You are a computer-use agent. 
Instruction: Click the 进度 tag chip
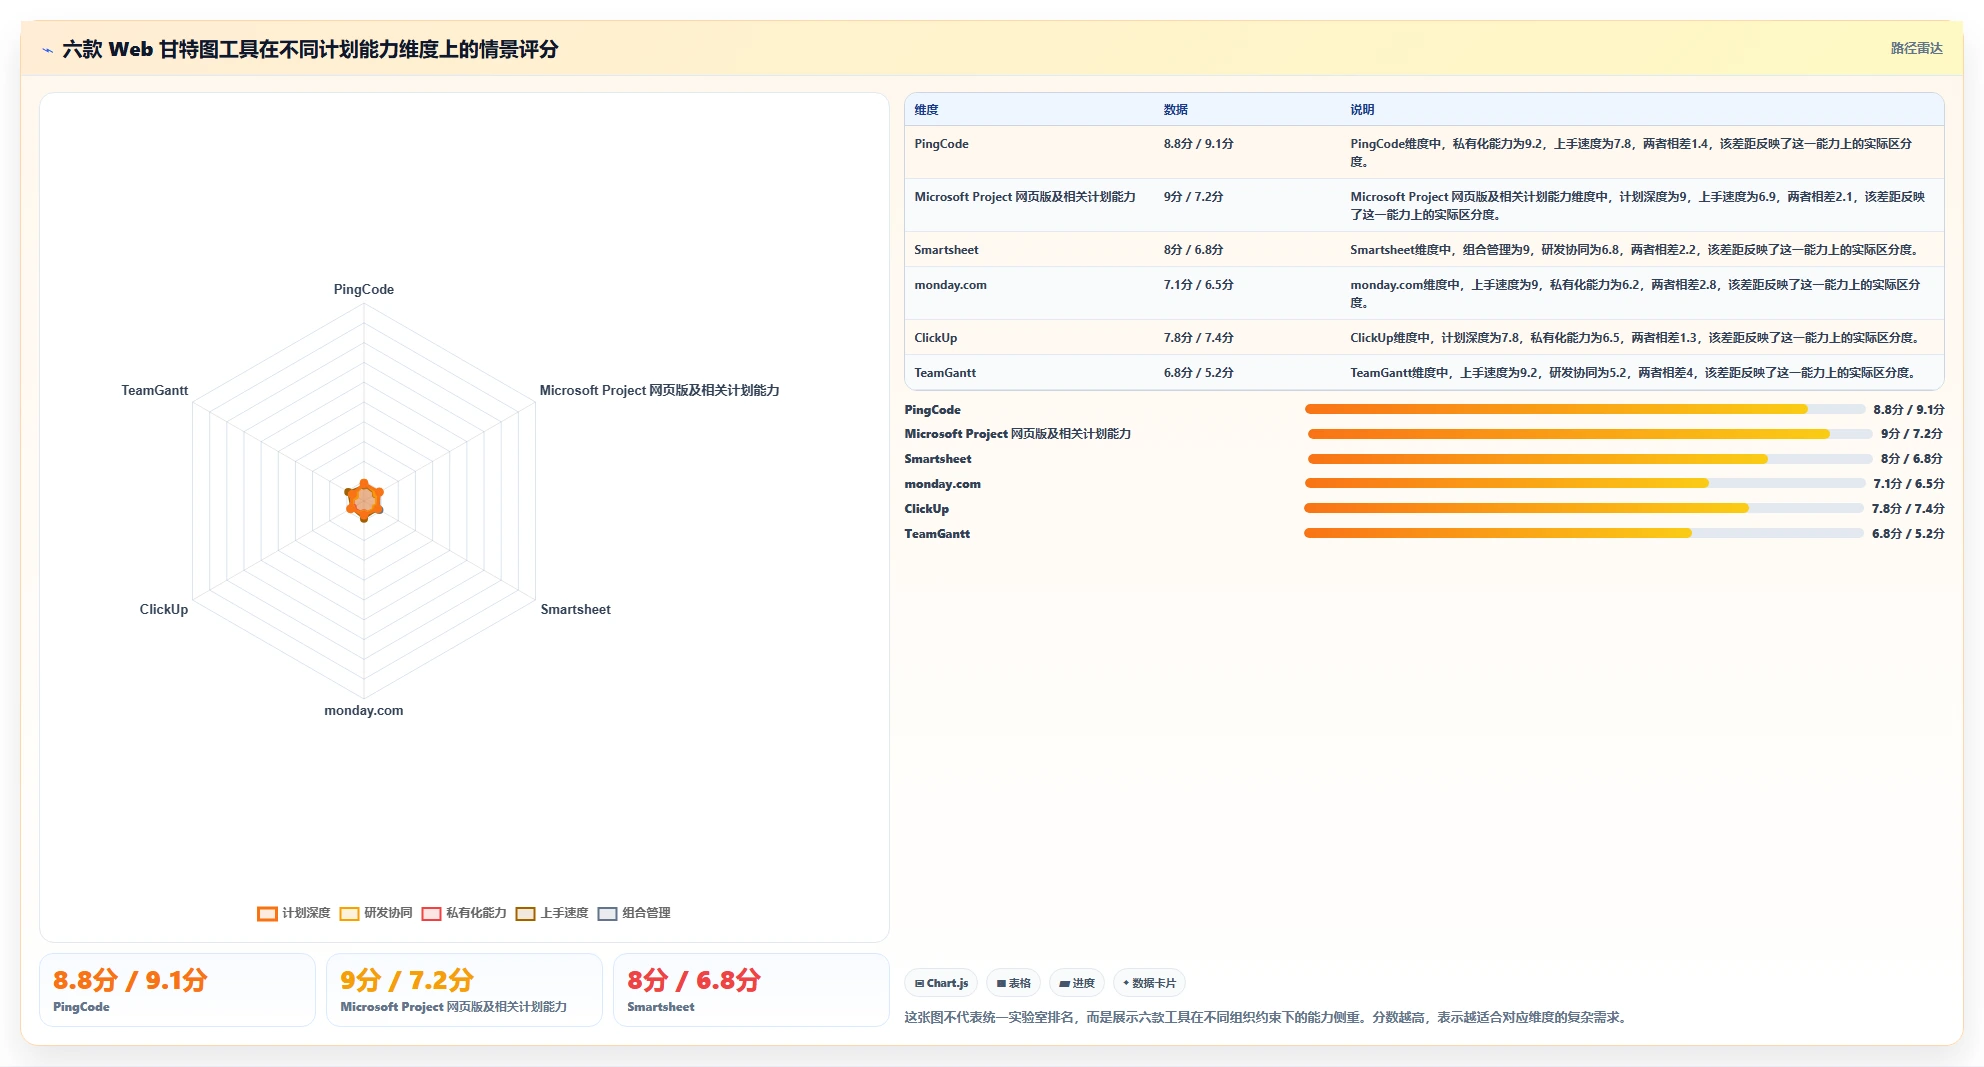pyautogui.click(x=1077, y=983)
